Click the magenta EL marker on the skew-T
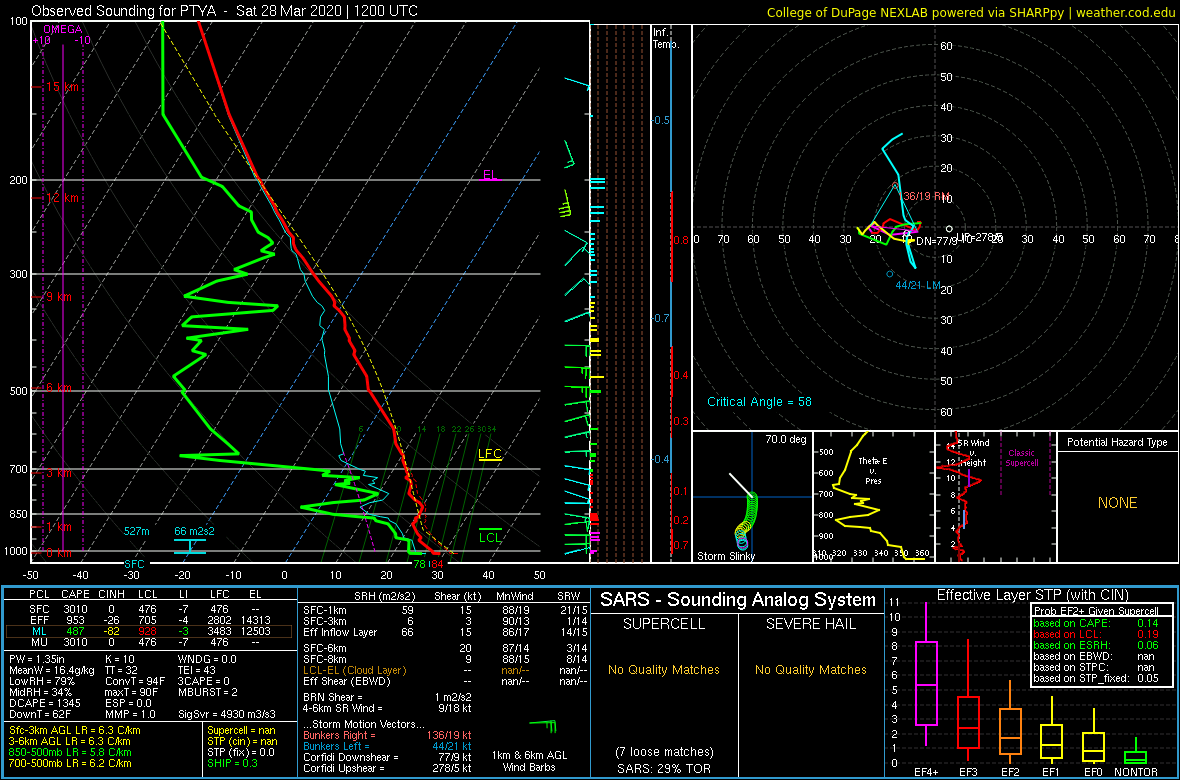This screenshot has height=780, width=1180. click(491, 175)
